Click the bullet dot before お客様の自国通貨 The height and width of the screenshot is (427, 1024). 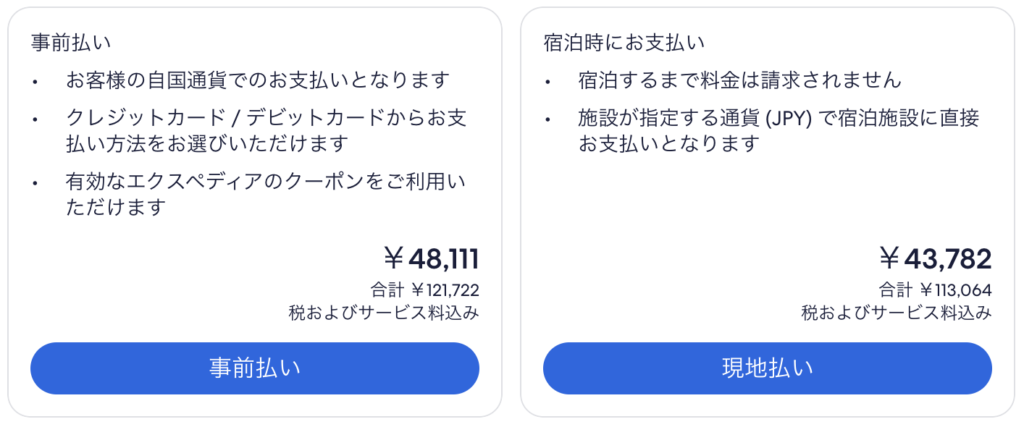tap(37, 80)
